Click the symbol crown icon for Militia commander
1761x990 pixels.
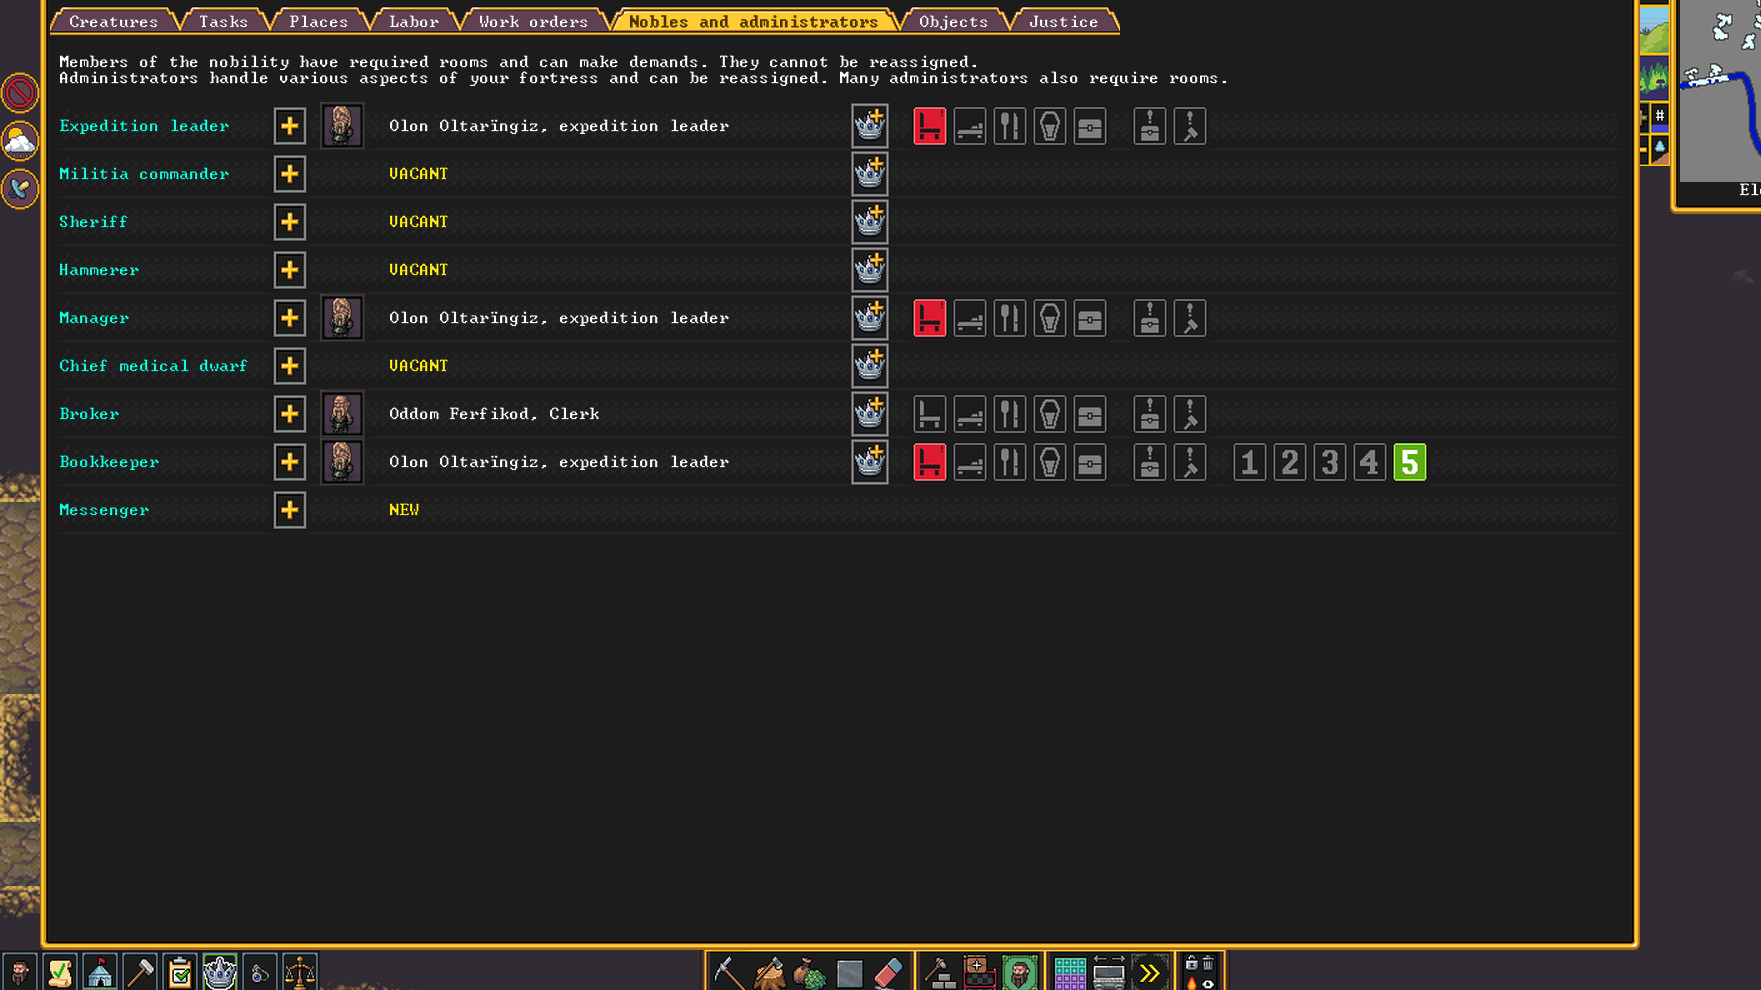(x=869, y=174)
